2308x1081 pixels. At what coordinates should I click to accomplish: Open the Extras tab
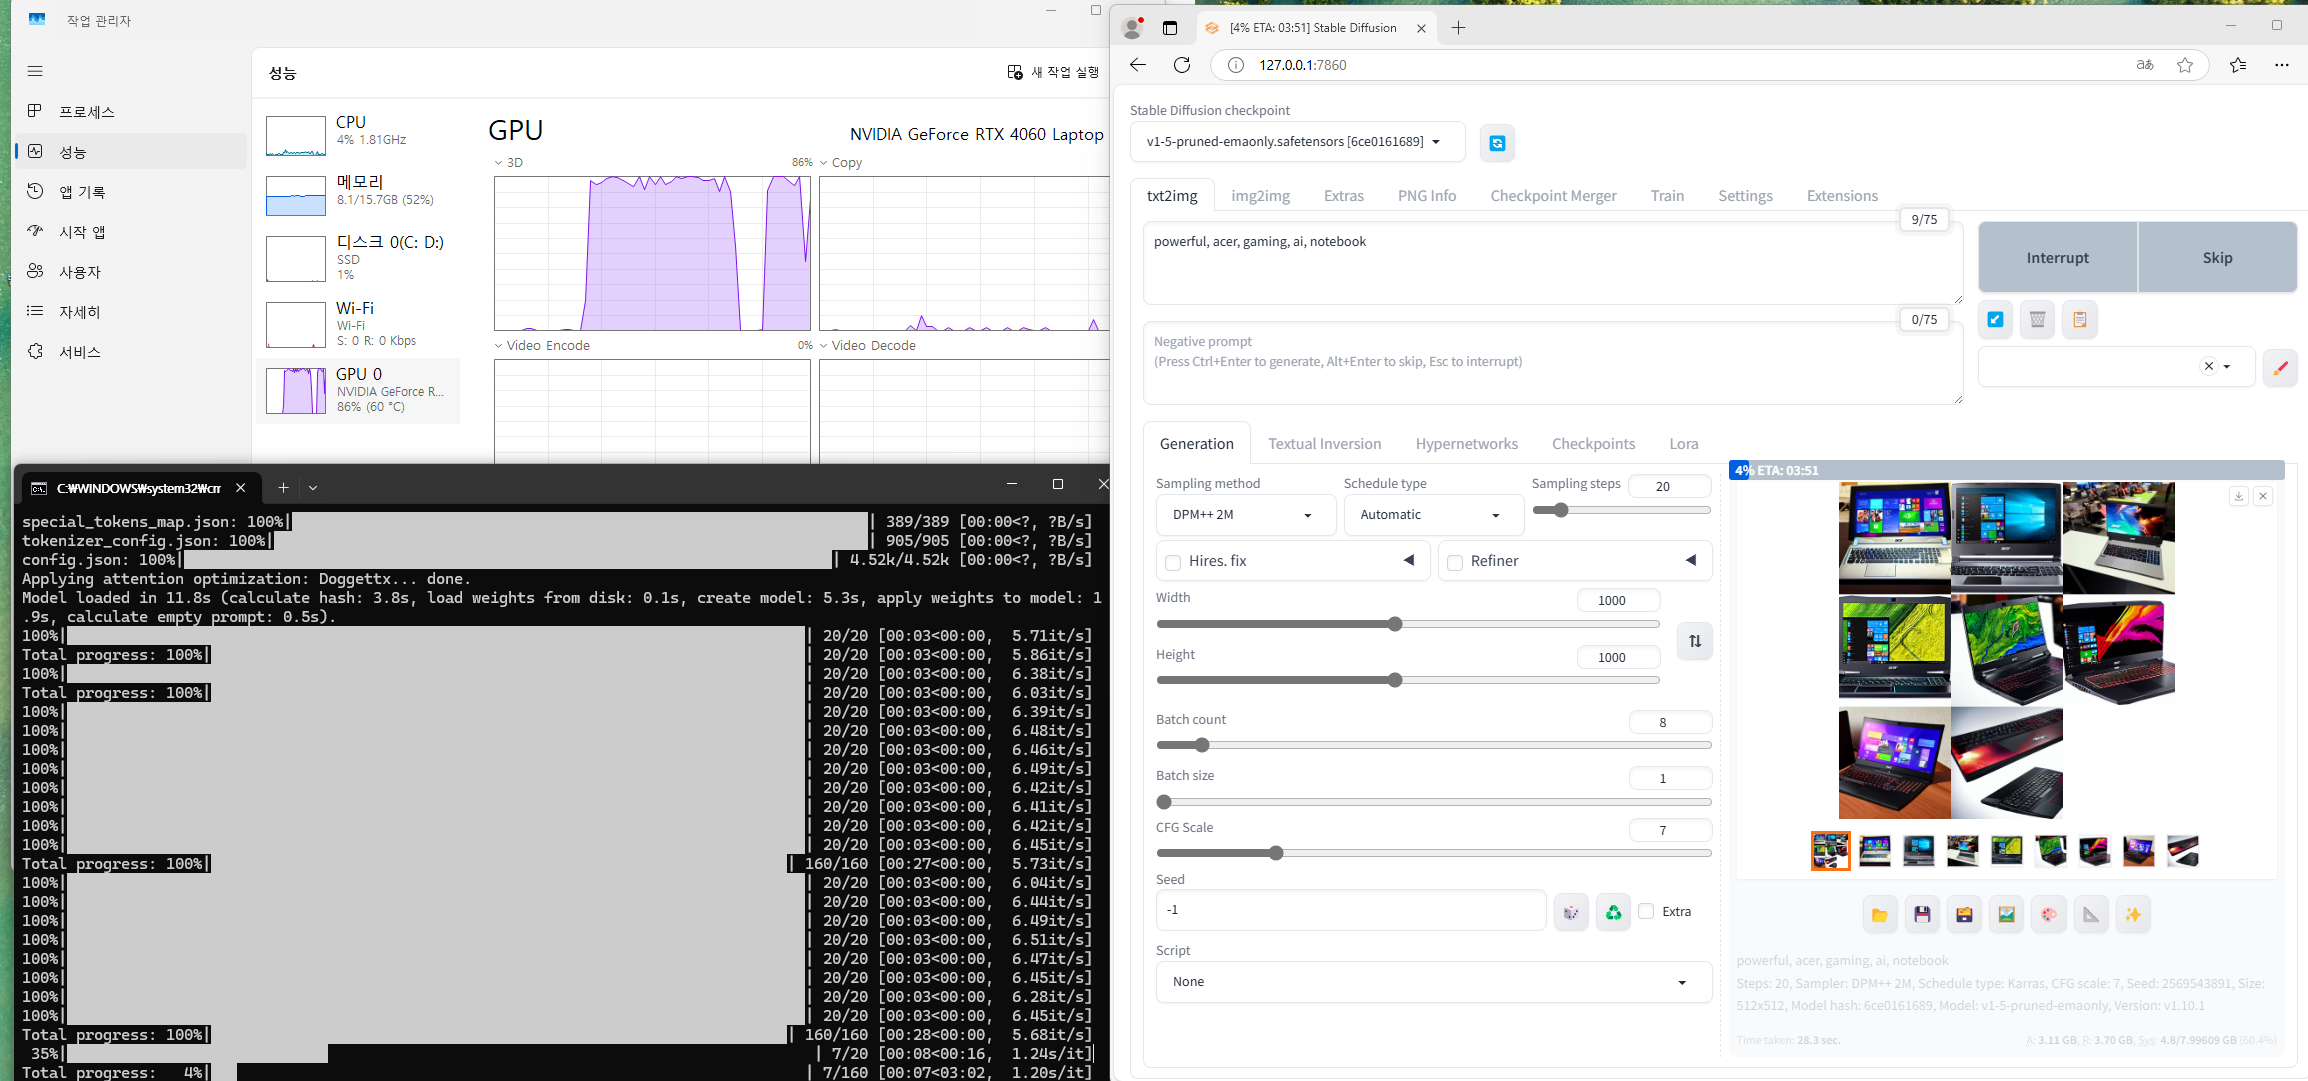coord(1343,196)
